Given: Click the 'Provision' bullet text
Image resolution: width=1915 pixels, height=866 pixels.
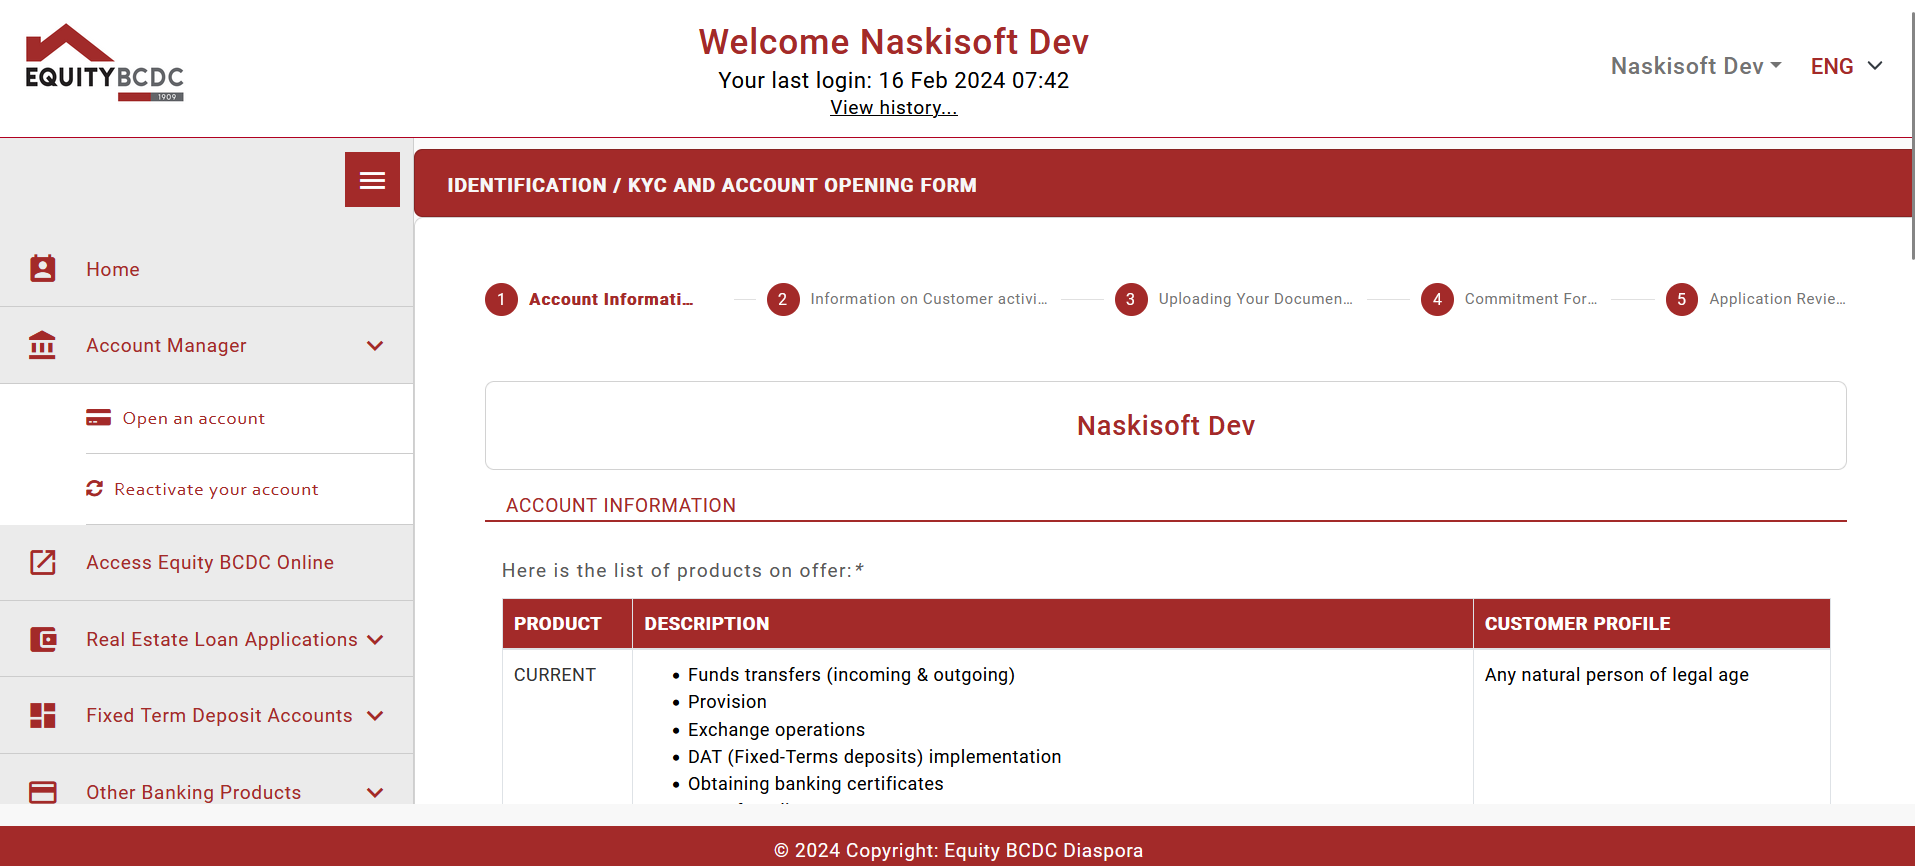Looking at the screenshot, I should [x=727, y=702].
